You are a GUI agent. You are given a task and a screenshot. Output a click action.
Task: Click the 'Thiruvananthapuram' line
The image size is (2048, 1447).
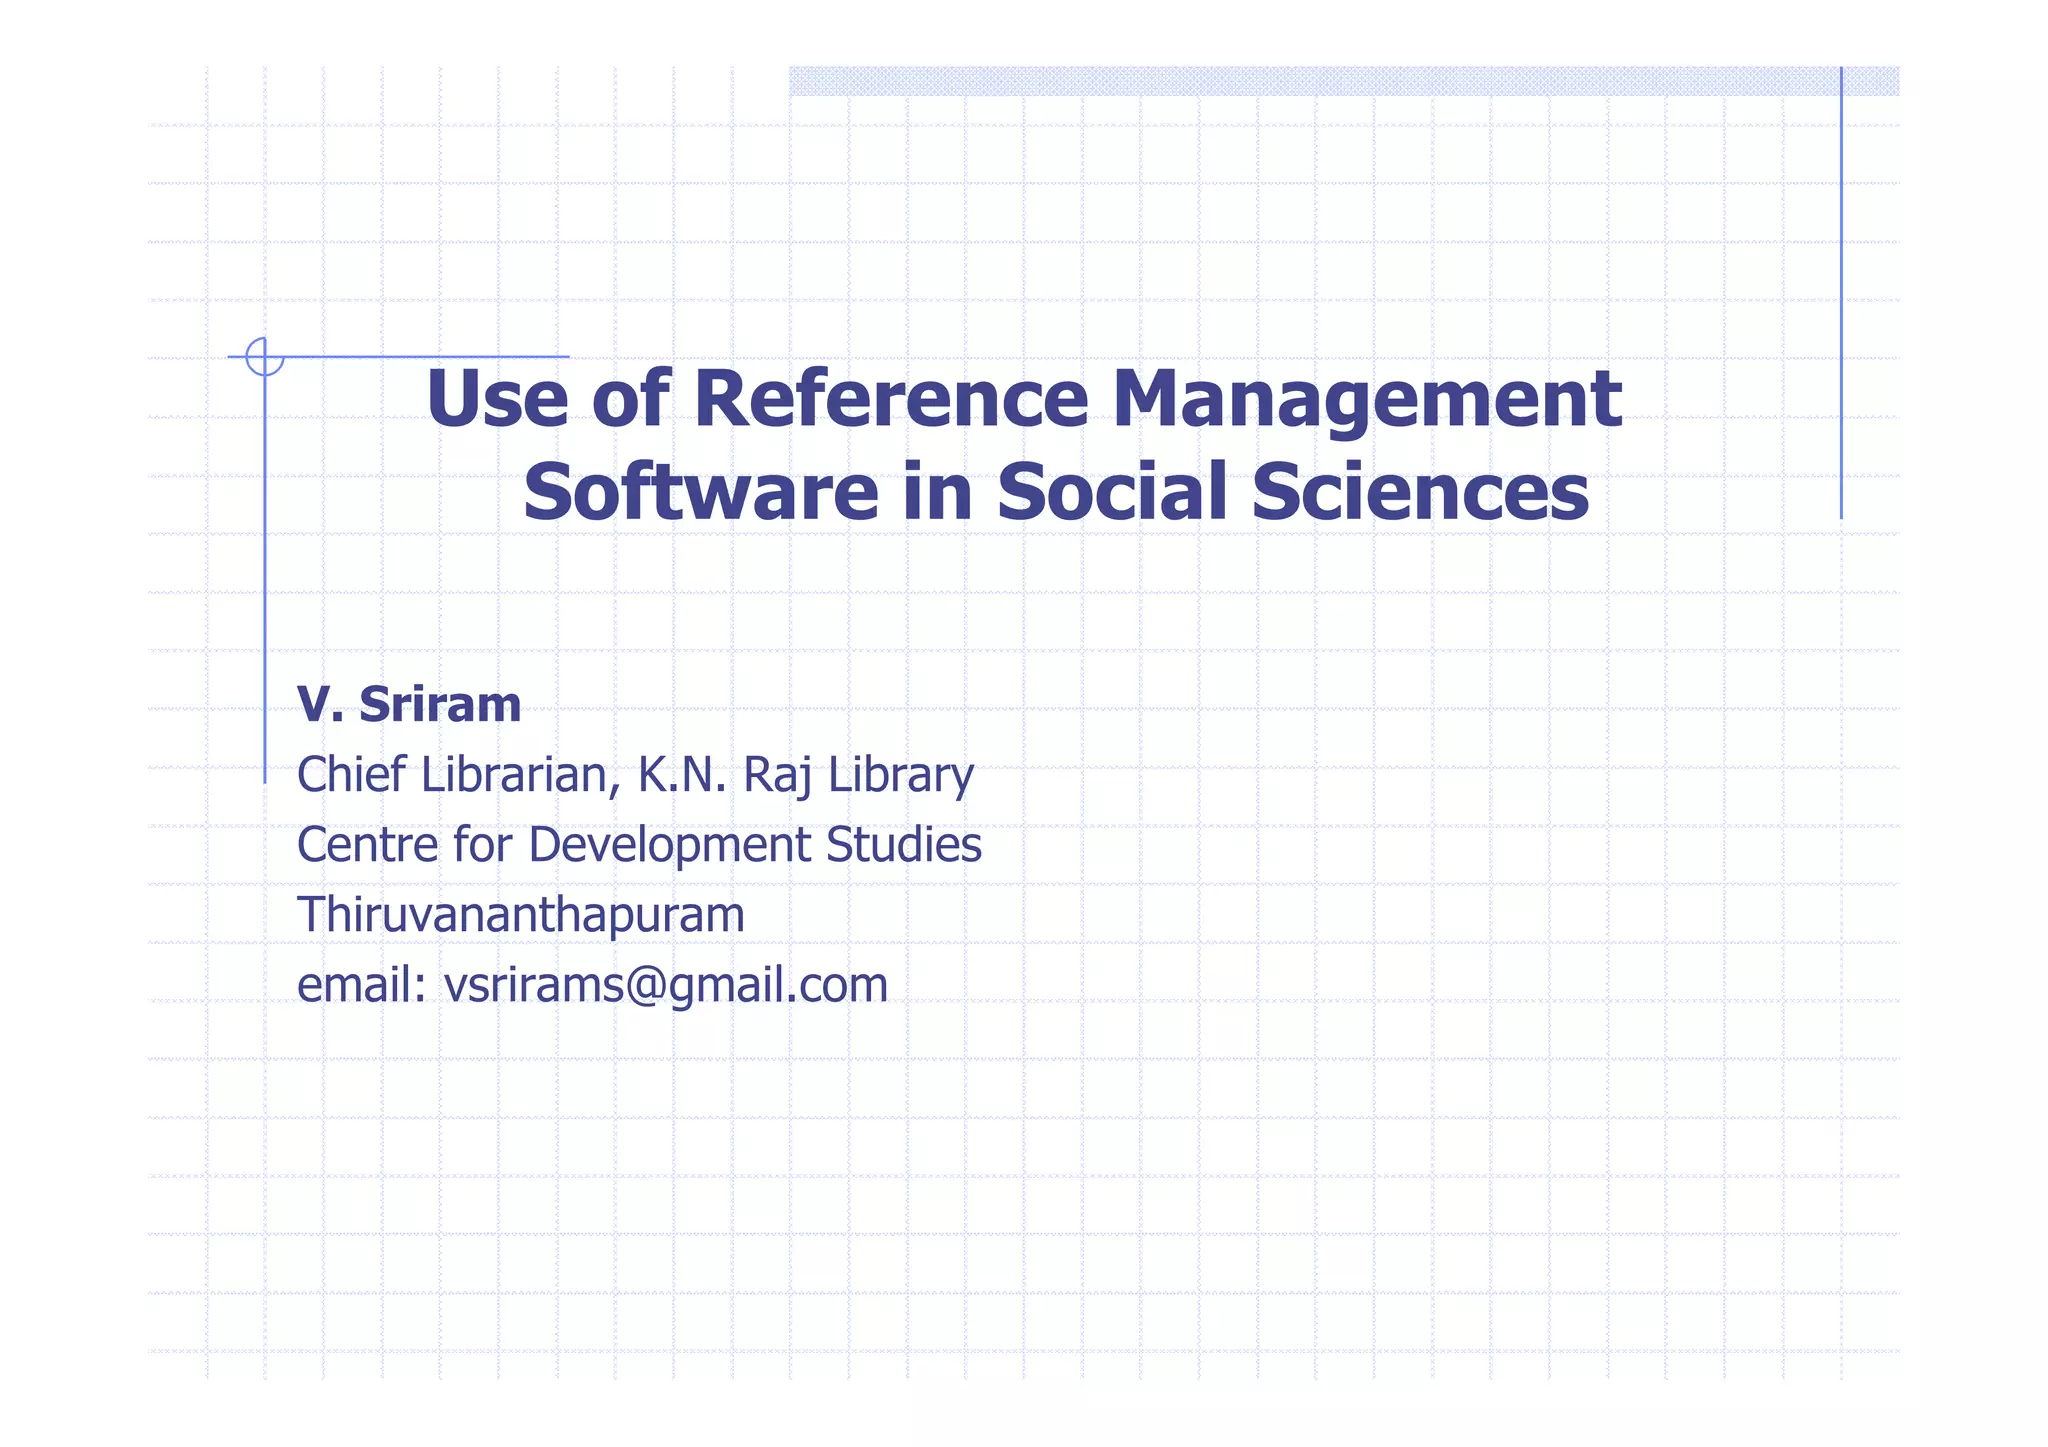pos(521,915)
